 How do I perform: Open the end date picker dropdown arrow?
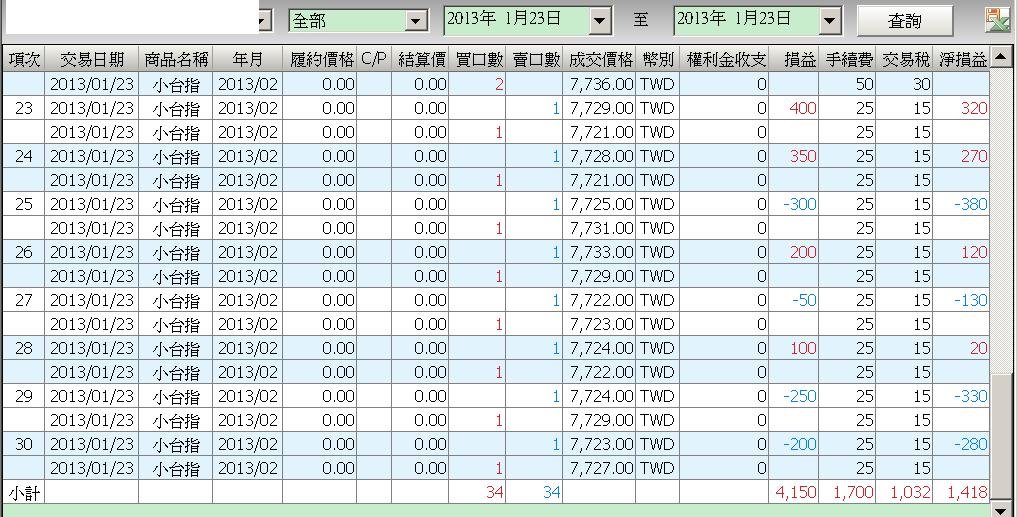pyautogui.click(x=829, y=21)
